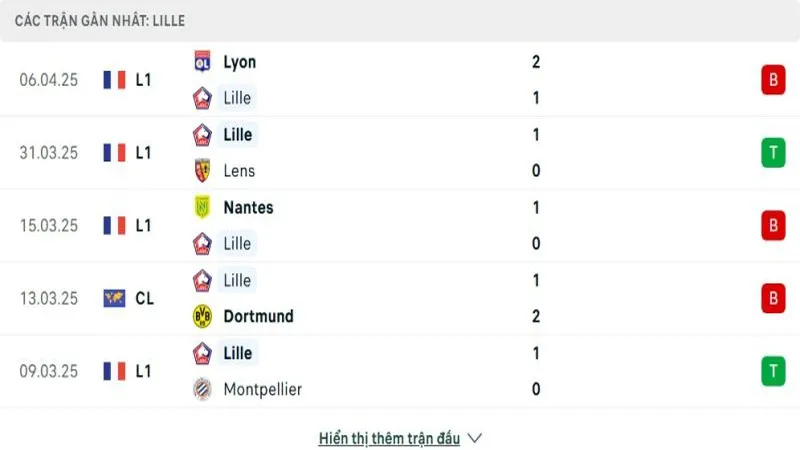
Task: Click the green T badge for Montpellier match
Action: point(773,371)
